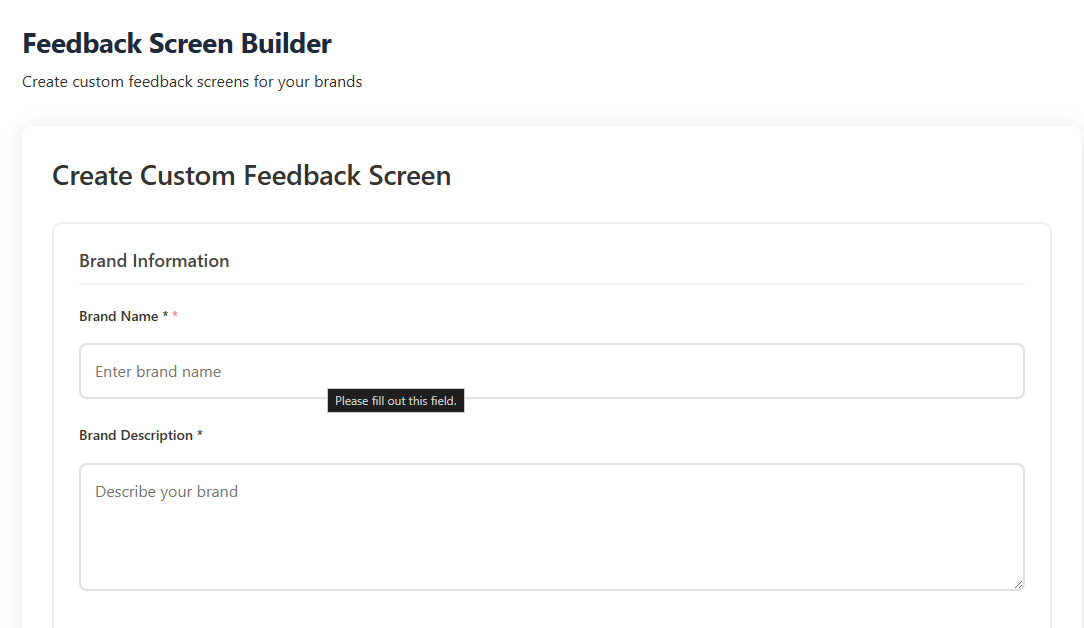1084x628 pixels.
Task: Click the "Enter brand name" placeholder text
Action: 158,372
